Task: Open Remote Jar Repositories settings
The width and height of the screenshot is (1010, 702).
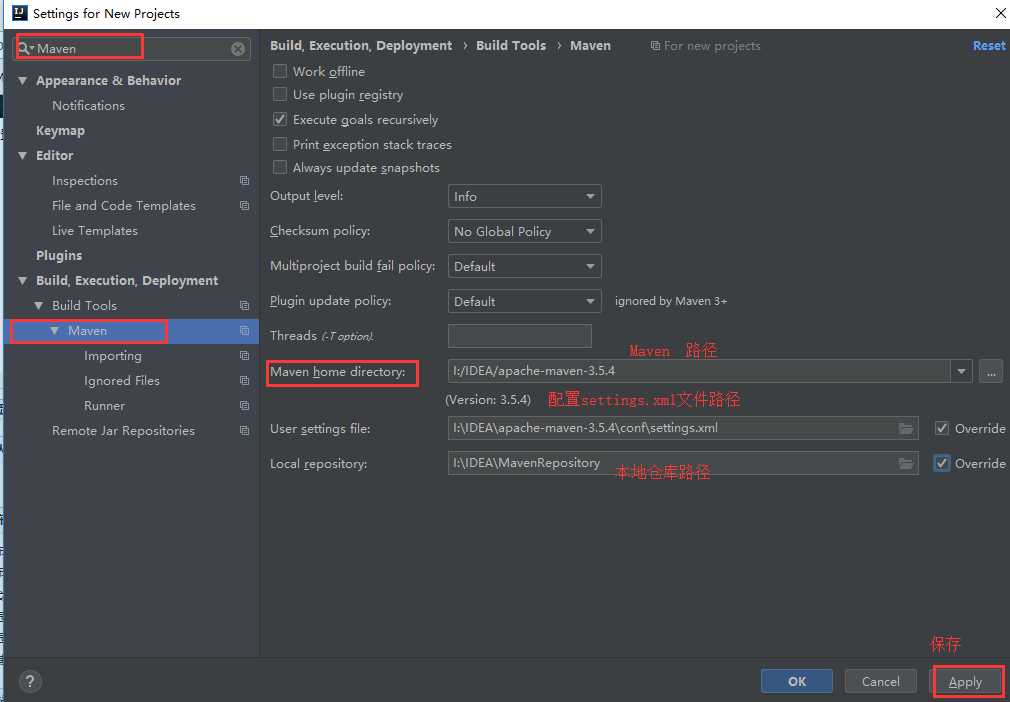Action: click(124, 431)
